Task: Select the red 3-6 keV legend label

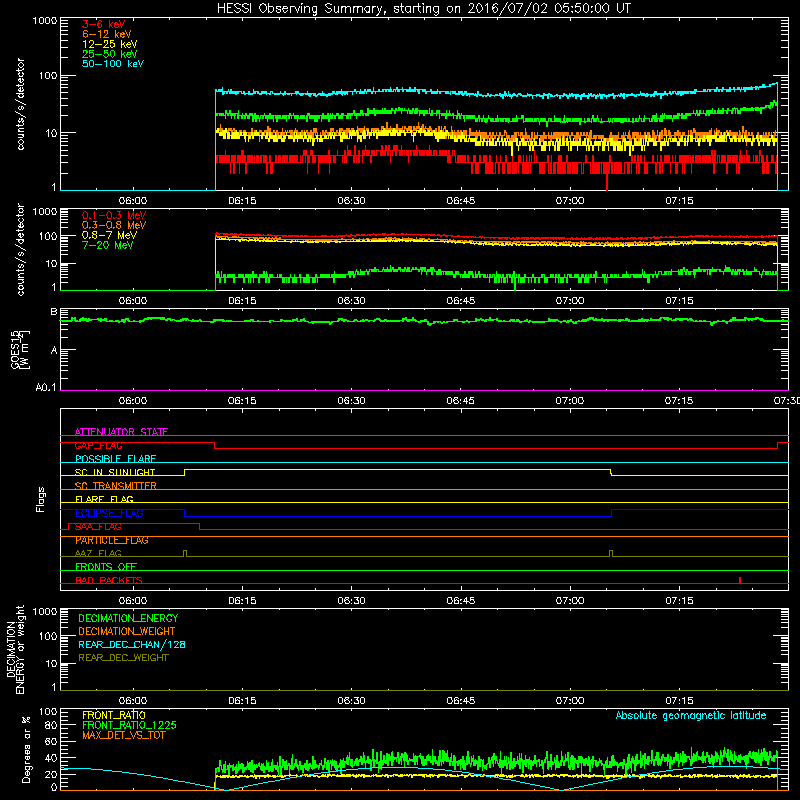Action: [104, 24]
